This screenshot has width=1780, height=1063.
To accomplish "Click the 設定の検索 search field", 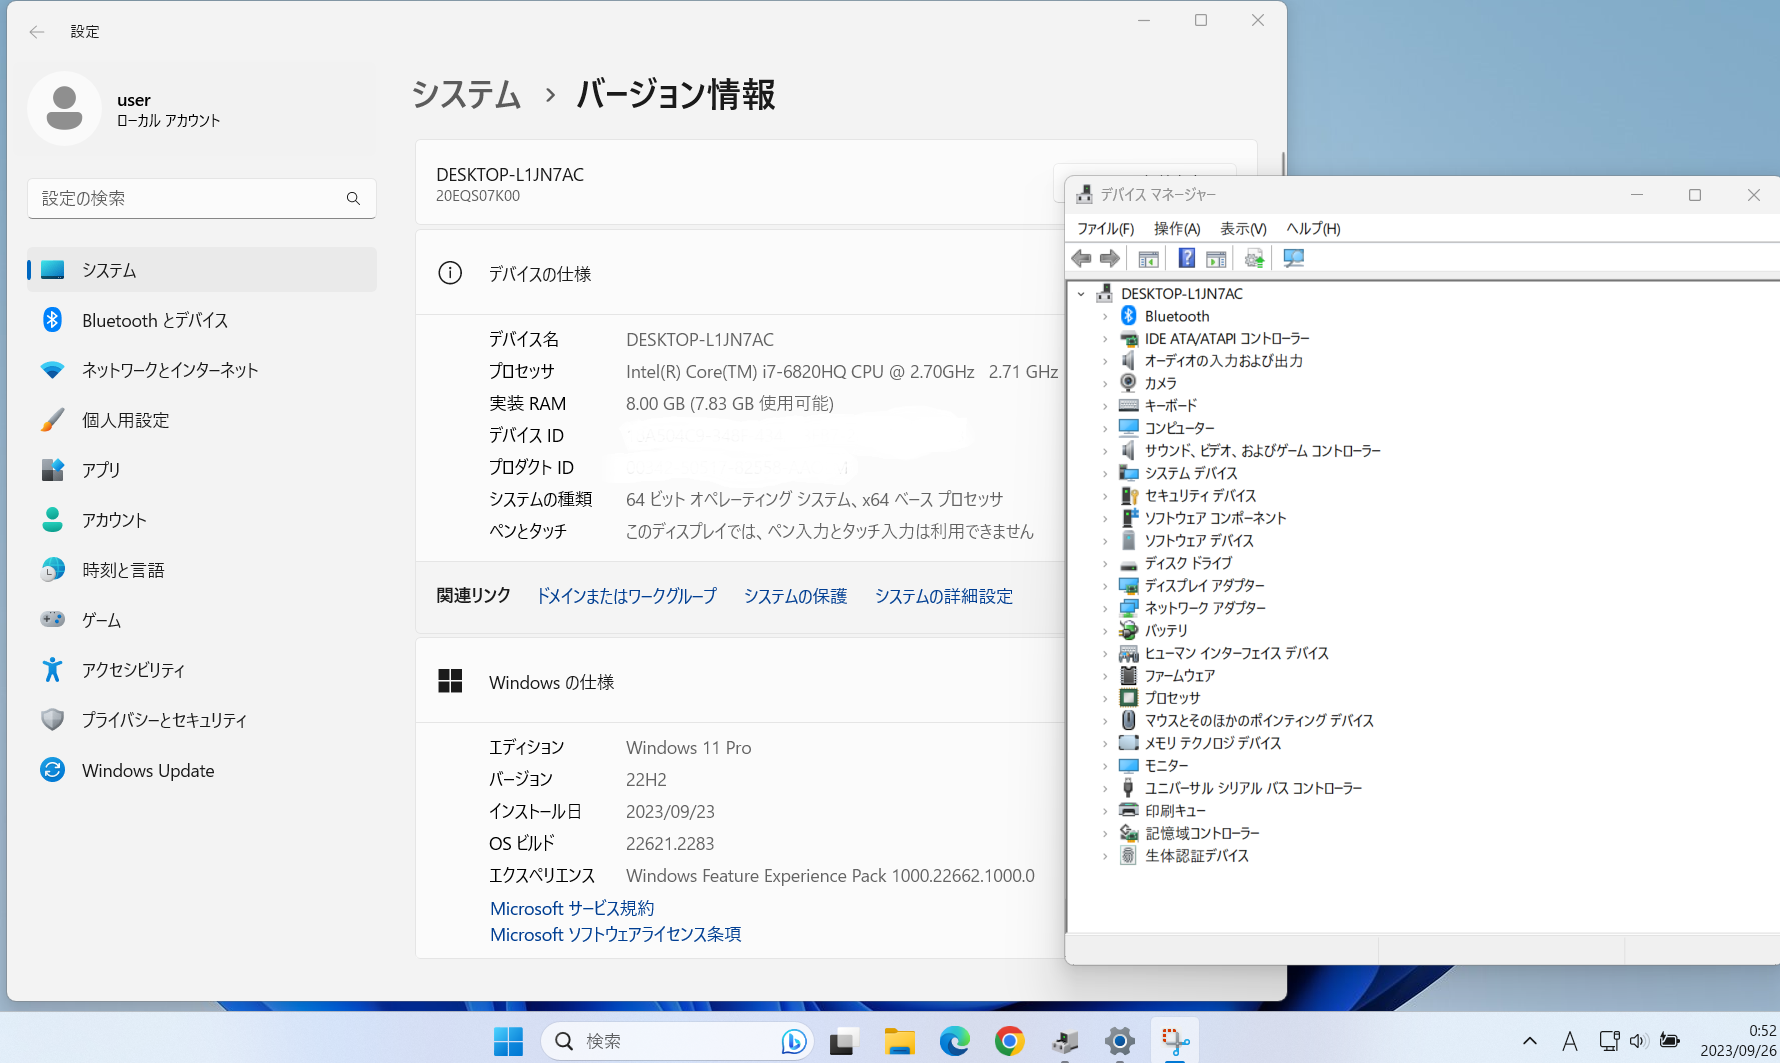I will [202, 198].
